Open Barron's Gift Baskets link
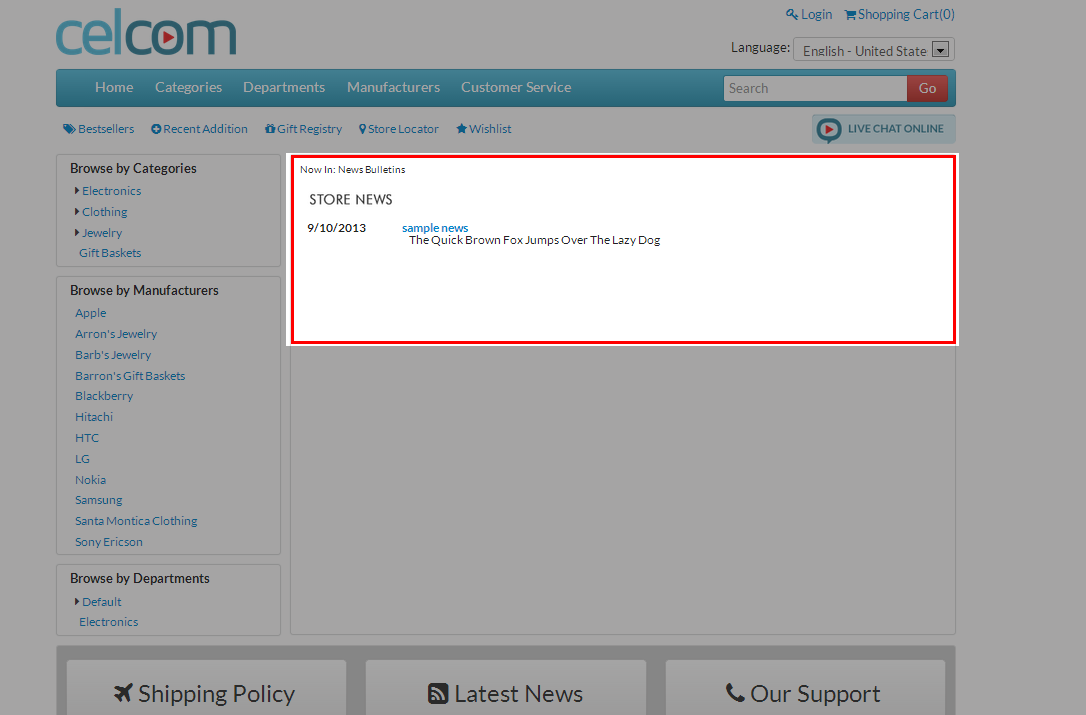Screen dimensions: 1086x715 (130, 376)
